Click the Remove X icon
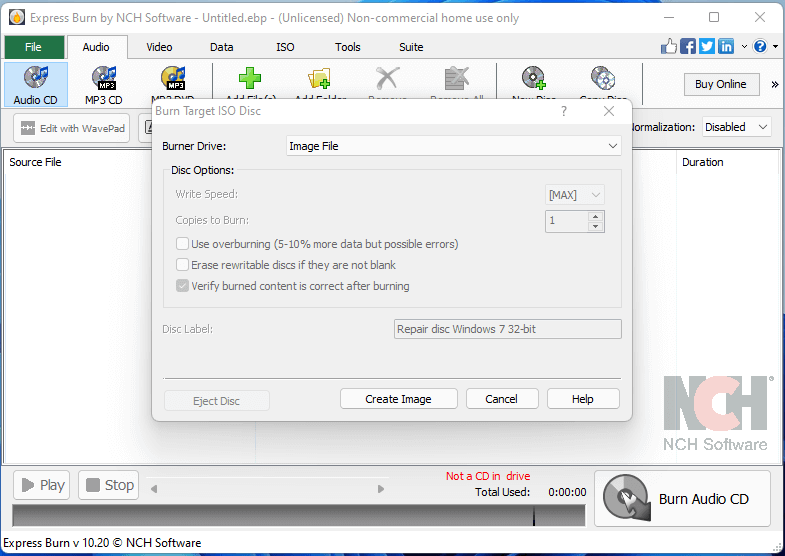Viewport: 785px width, 556px height. click(387, 79)
